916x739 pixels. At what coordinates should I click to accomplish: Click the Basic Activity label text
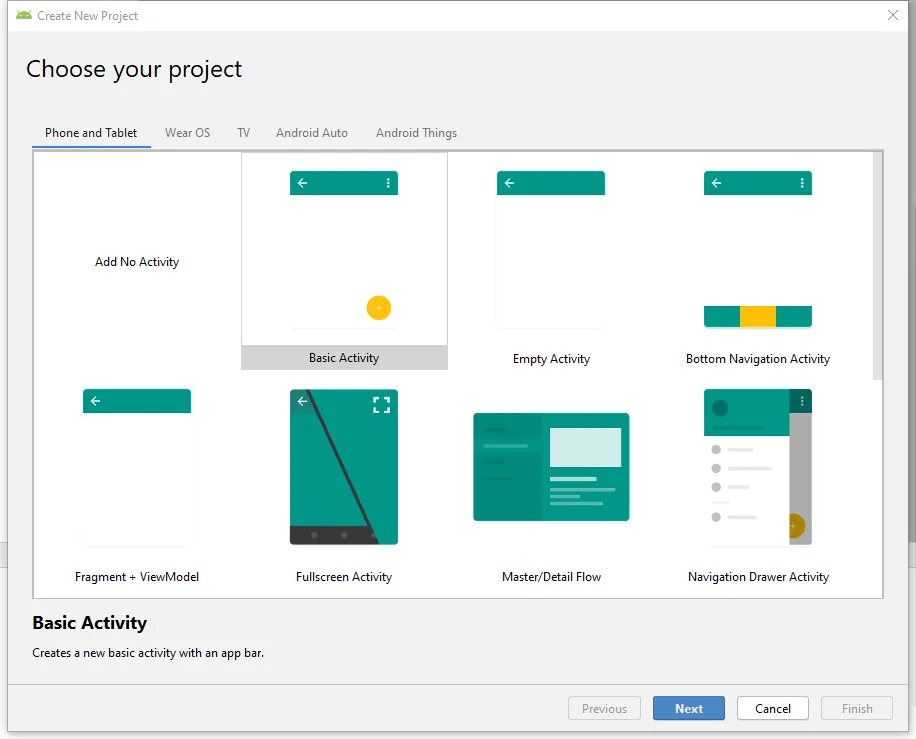[x=344, y=358]
